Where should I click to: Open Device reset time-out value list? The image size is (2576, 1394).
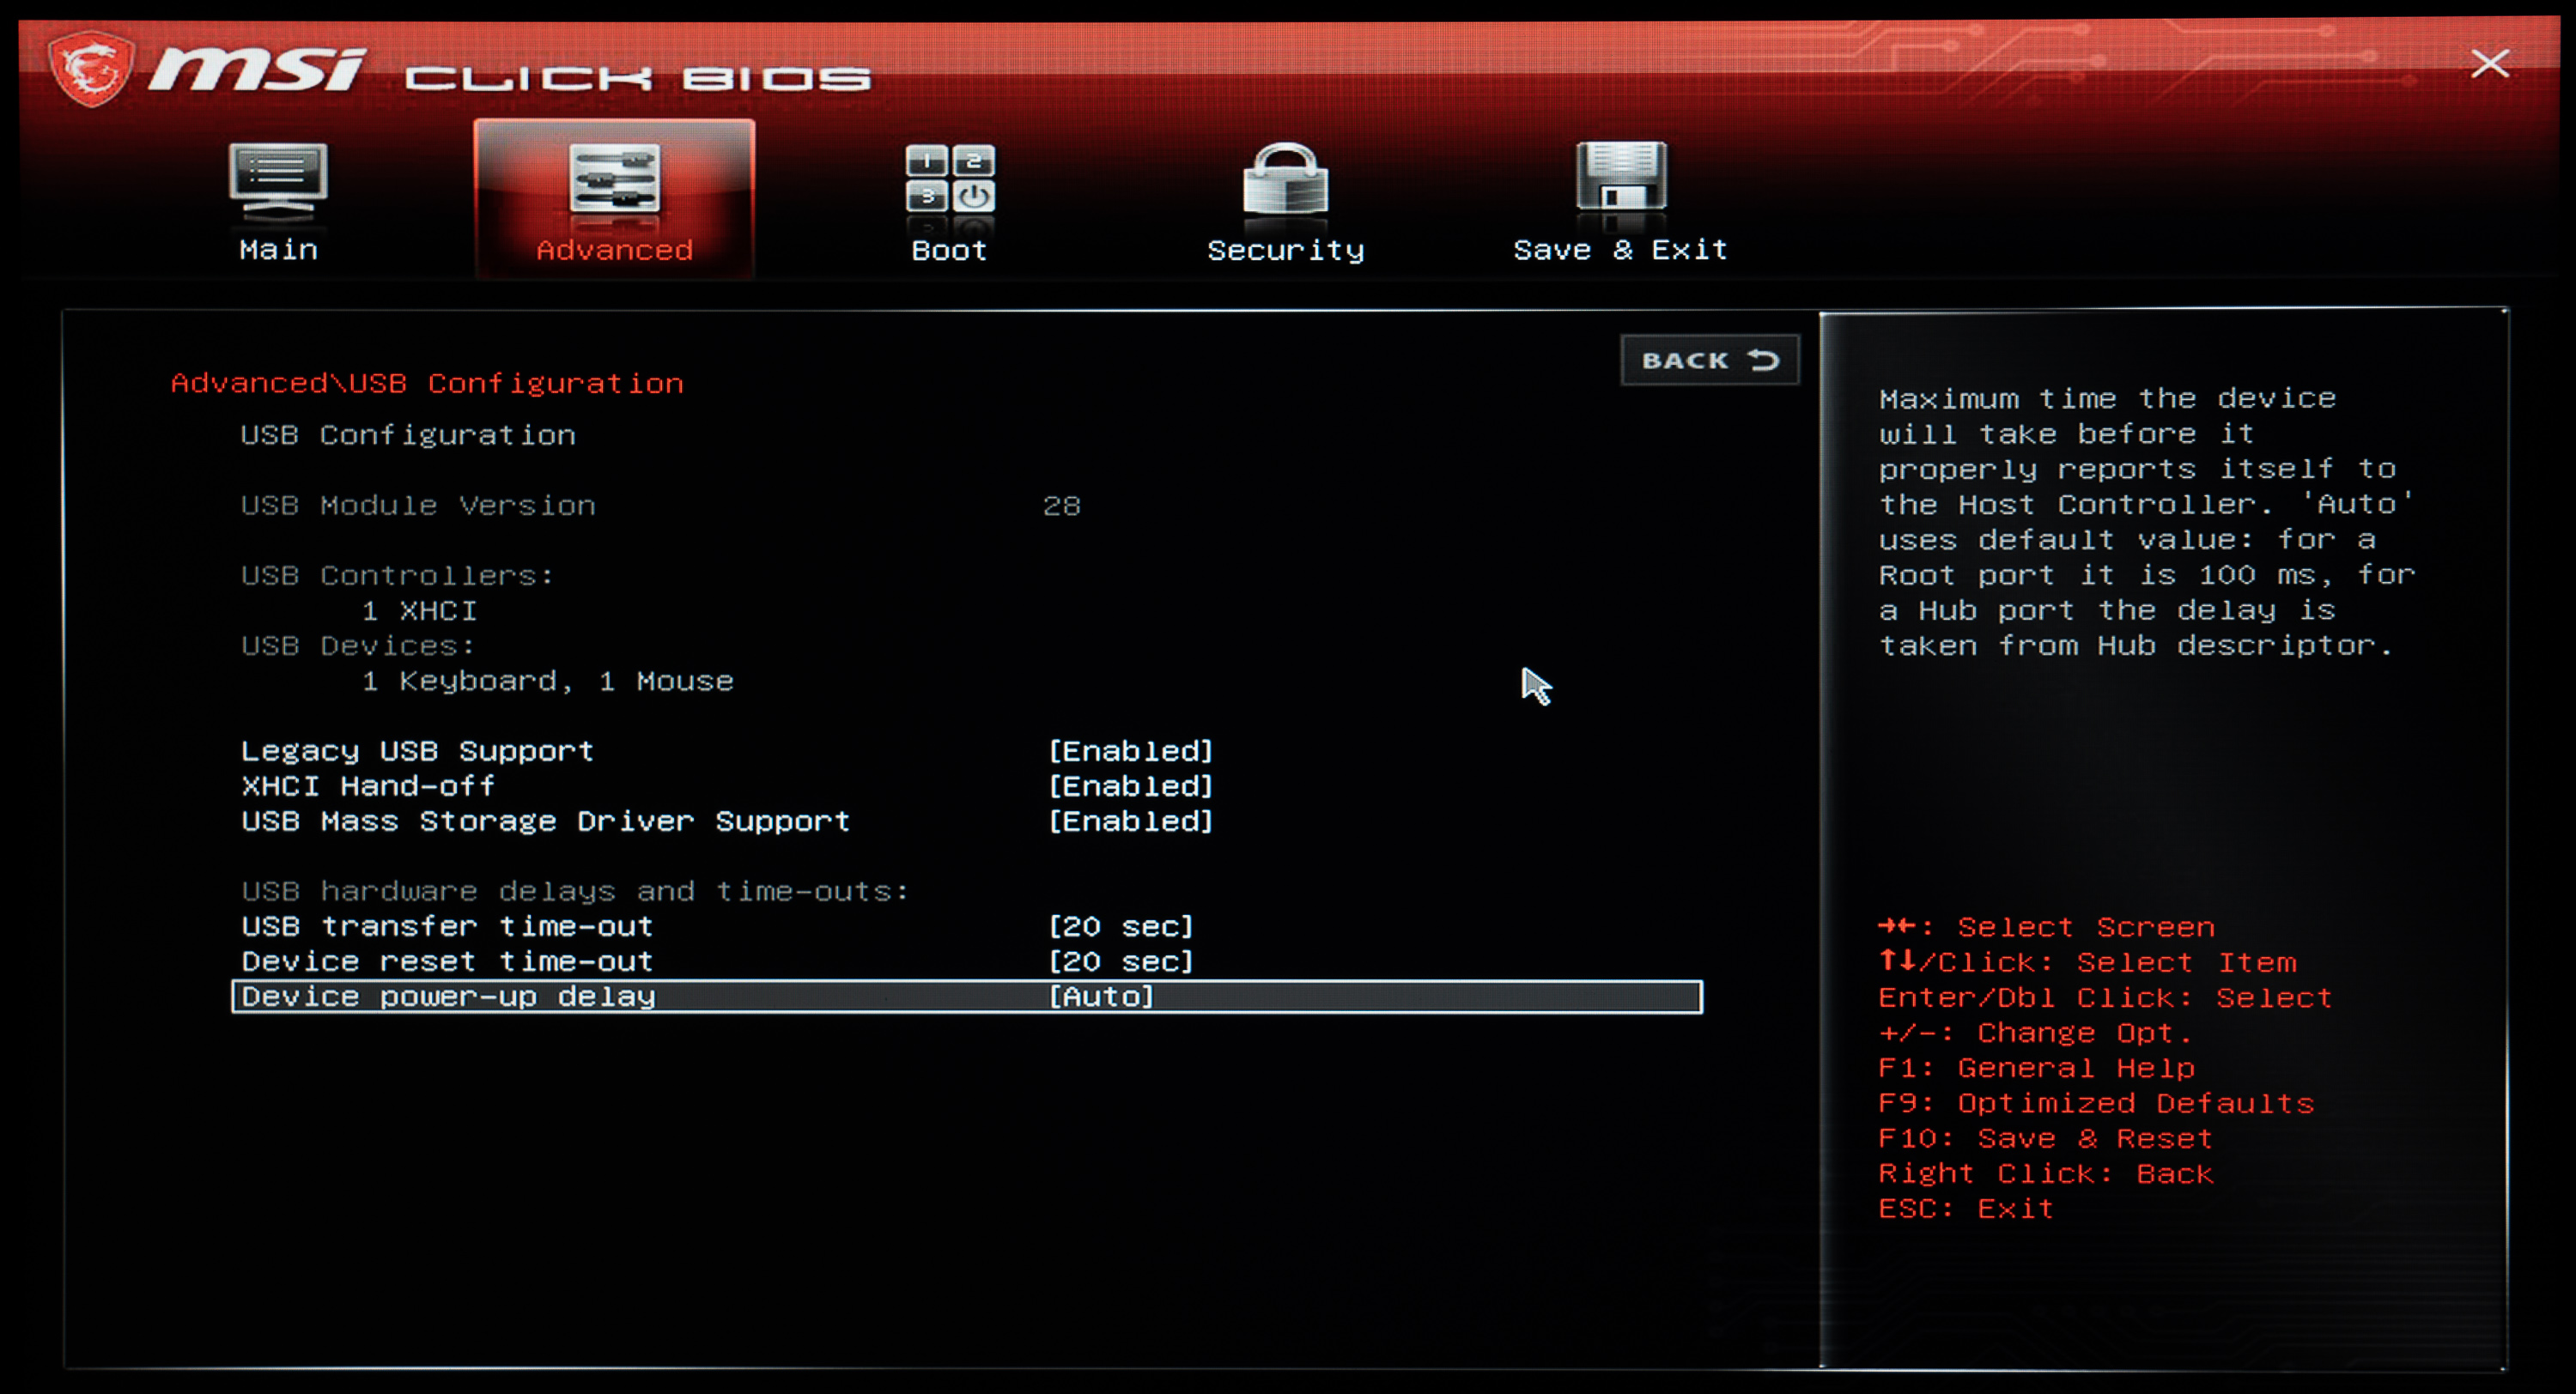(1120, 961)
